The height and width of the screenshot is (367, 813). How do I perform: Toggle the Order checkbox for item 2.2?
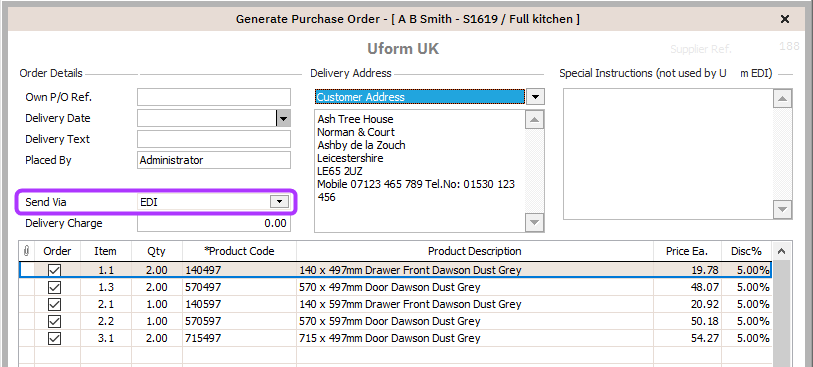[x=54, y=321]
